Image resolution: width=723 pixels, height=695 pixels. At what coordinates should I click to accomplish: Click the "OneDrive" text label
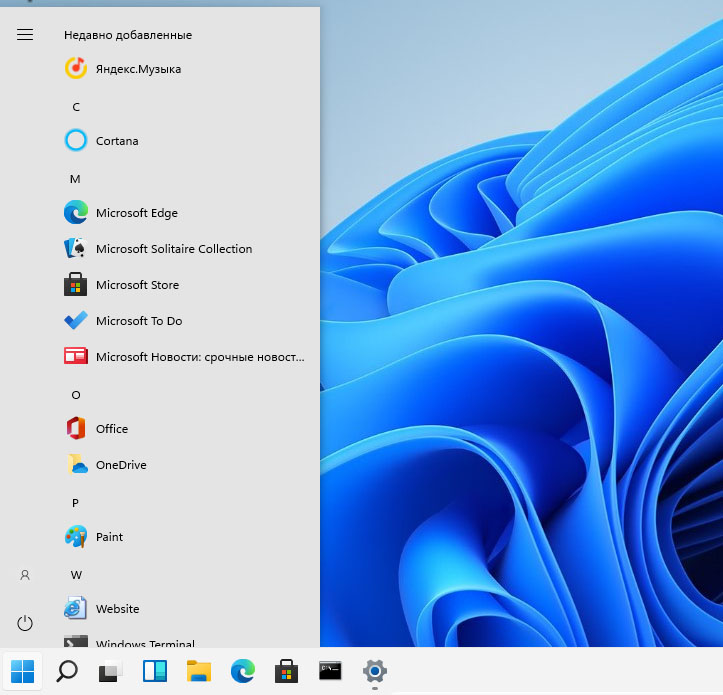(121, 465)
